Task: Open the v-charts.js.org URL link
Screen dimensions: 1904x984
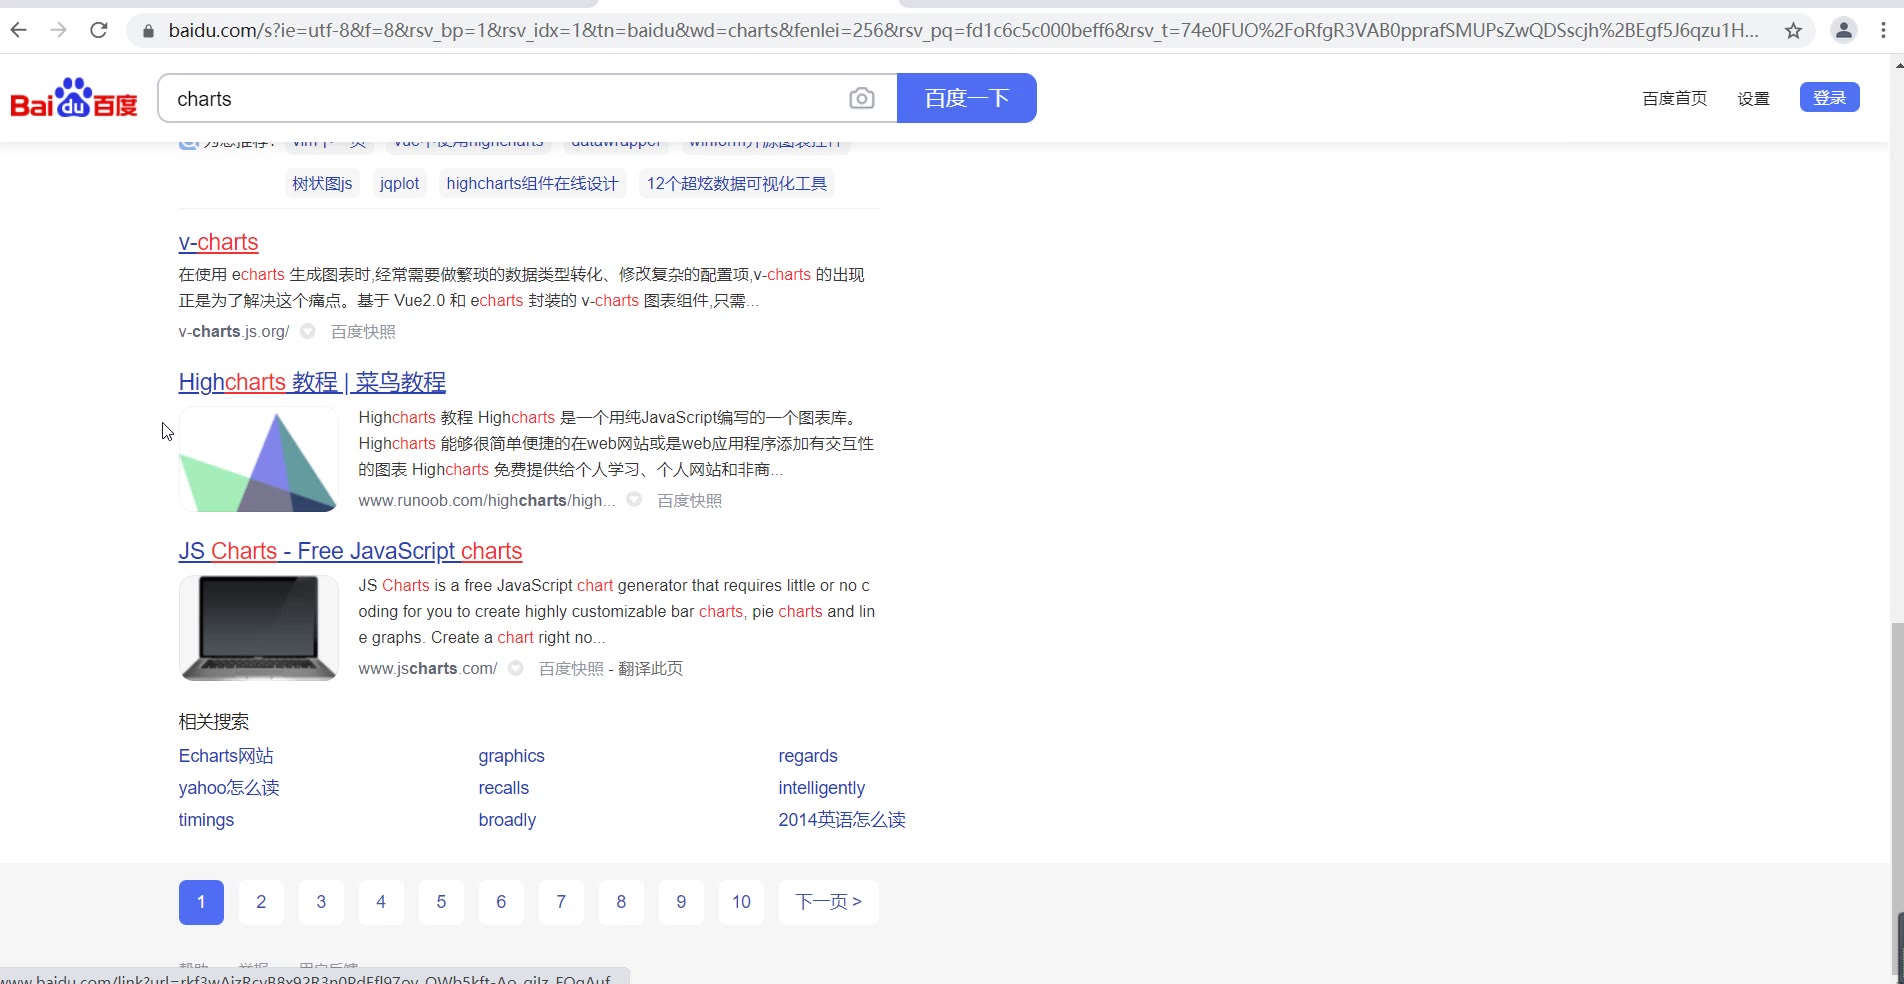Action: pyautogui.click(x=234, y=331)
